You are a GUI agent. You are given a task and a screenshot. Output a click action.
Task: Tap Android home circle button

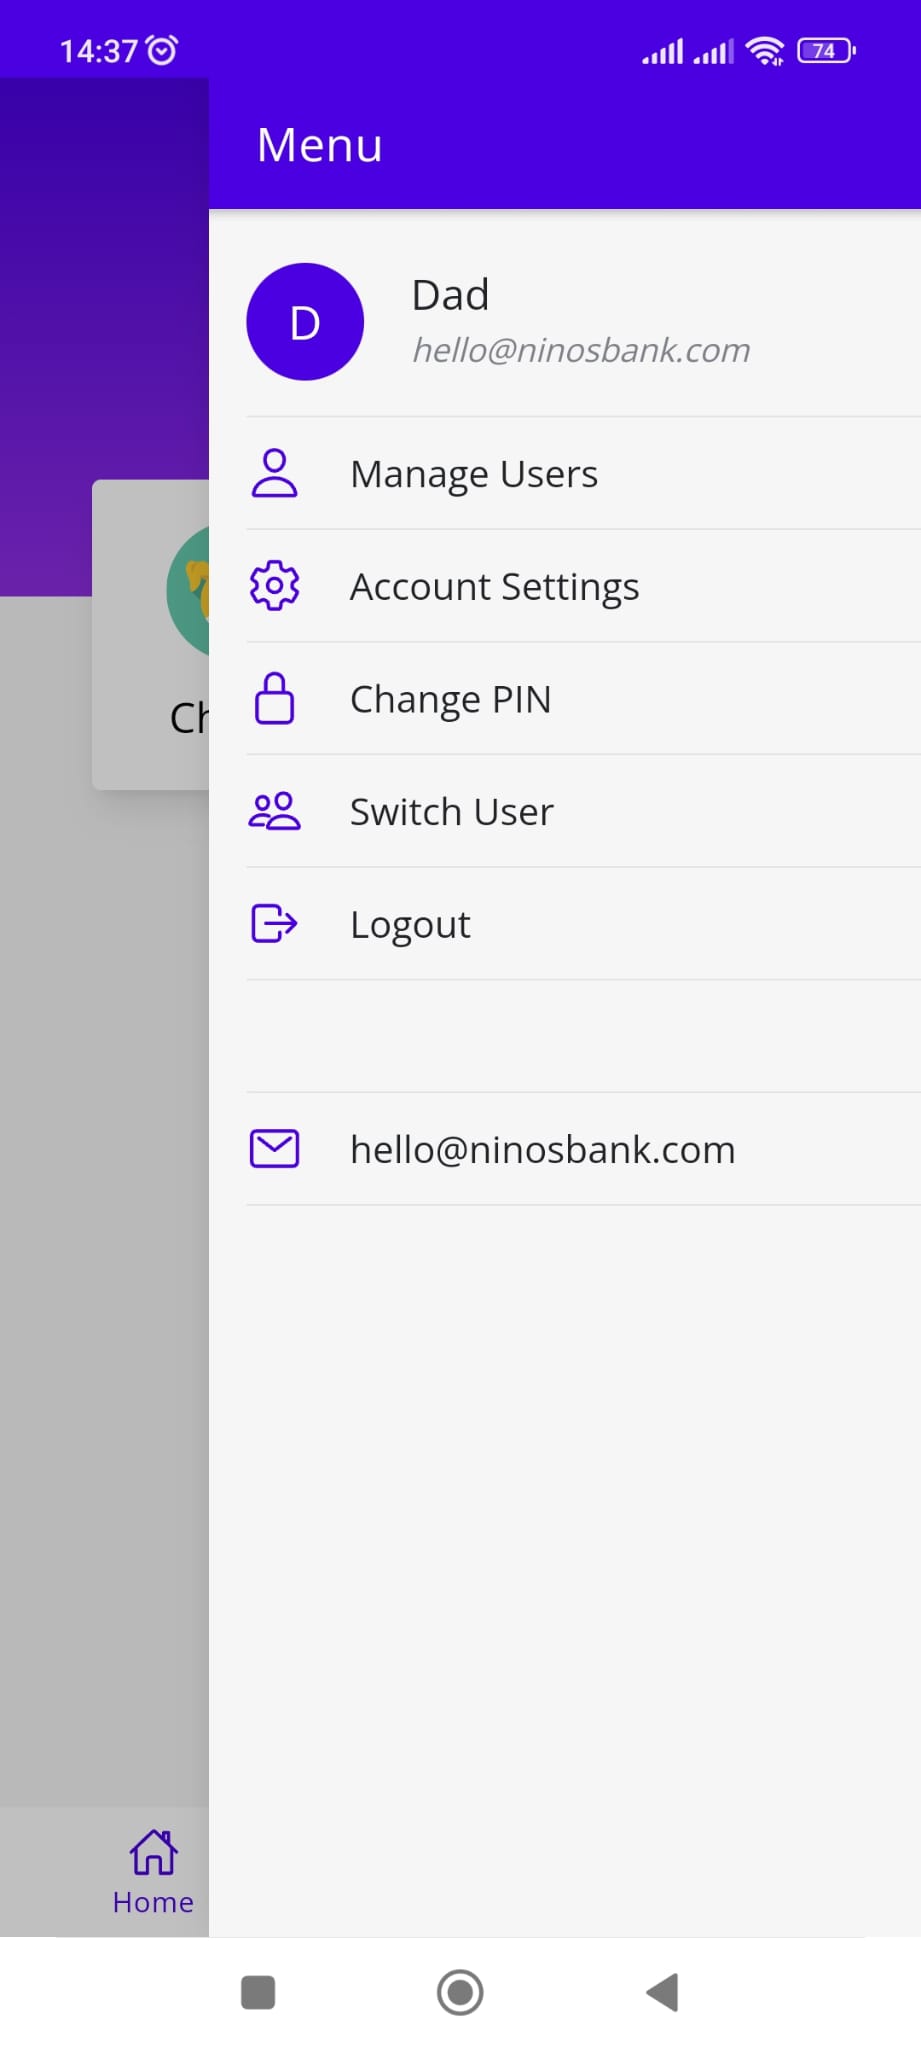point(460,1992)
